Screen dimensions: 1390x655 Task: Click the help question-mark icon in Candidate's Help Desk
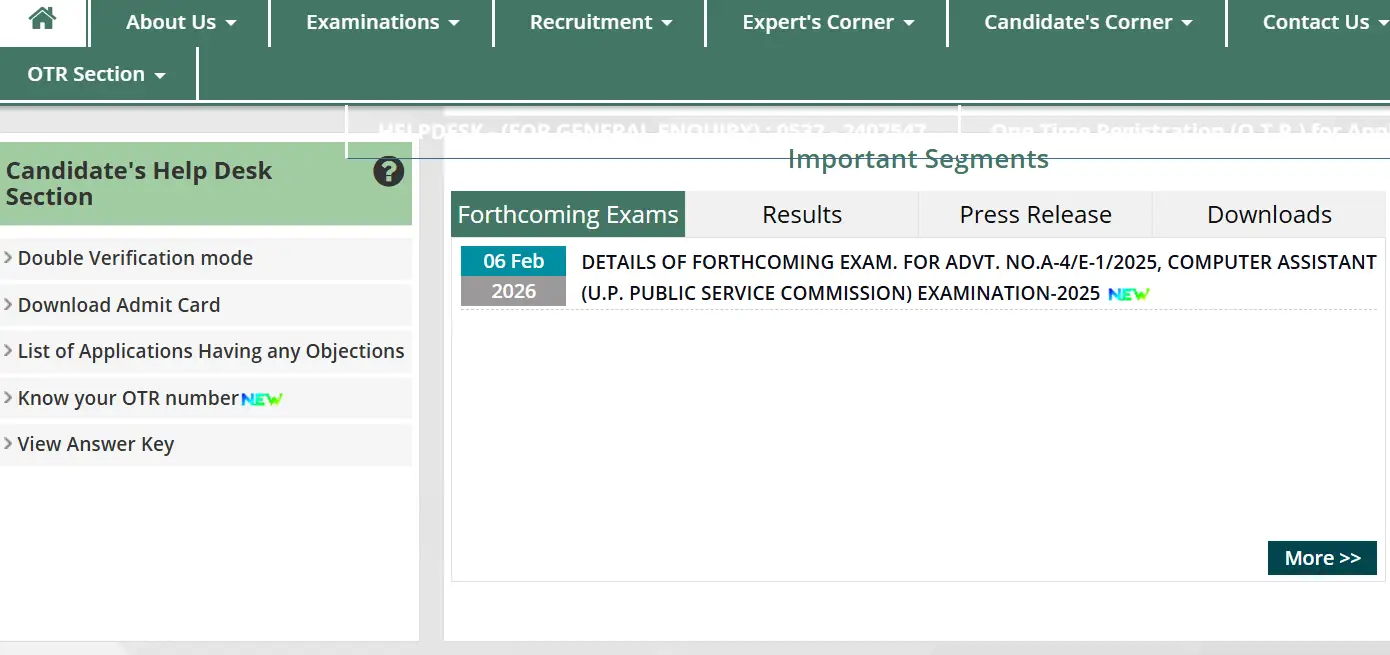388,171
